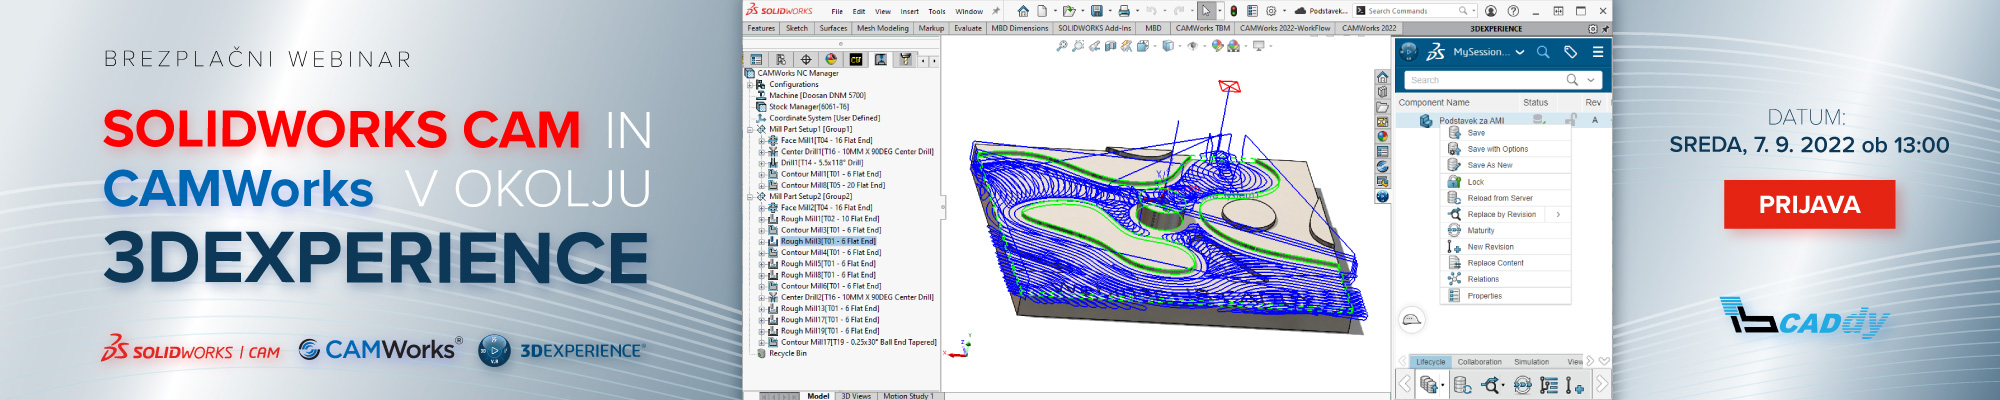
Task: Click the red PRIJAVA button
Action: coord(1809,204)
